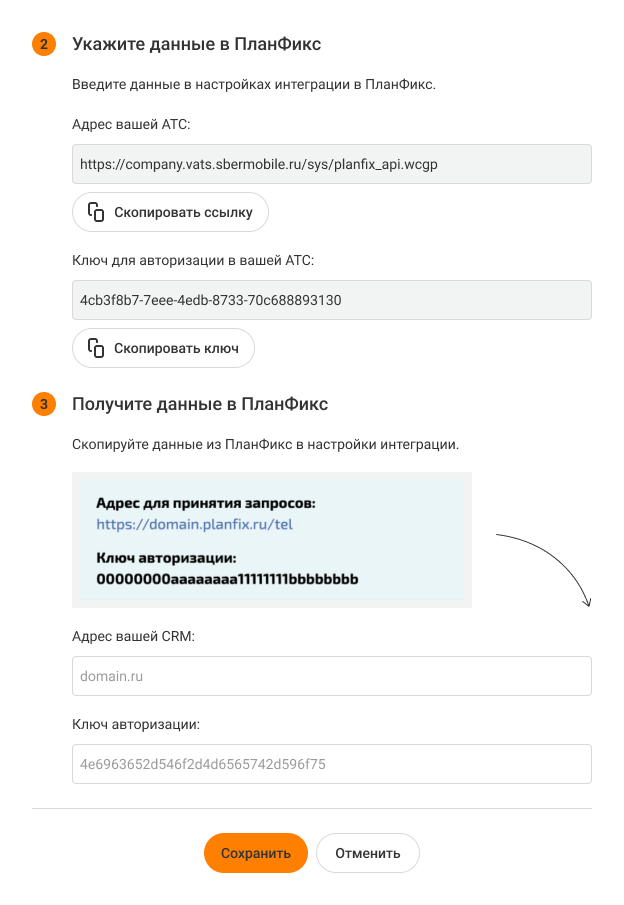Click the domain.planfix.ru/tel link in the example
624x905 pixels.
pos(194,523)
